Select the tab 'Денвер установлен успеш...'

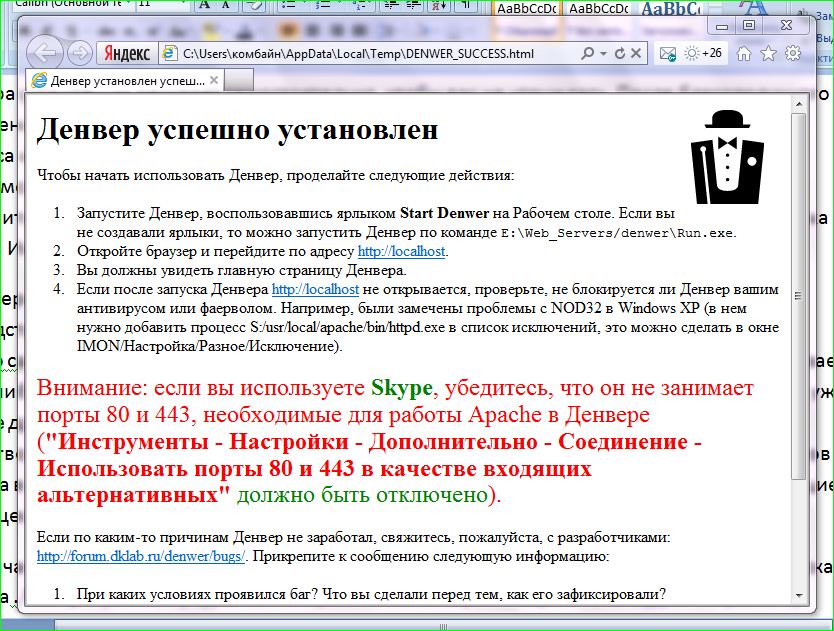(124, 81)
